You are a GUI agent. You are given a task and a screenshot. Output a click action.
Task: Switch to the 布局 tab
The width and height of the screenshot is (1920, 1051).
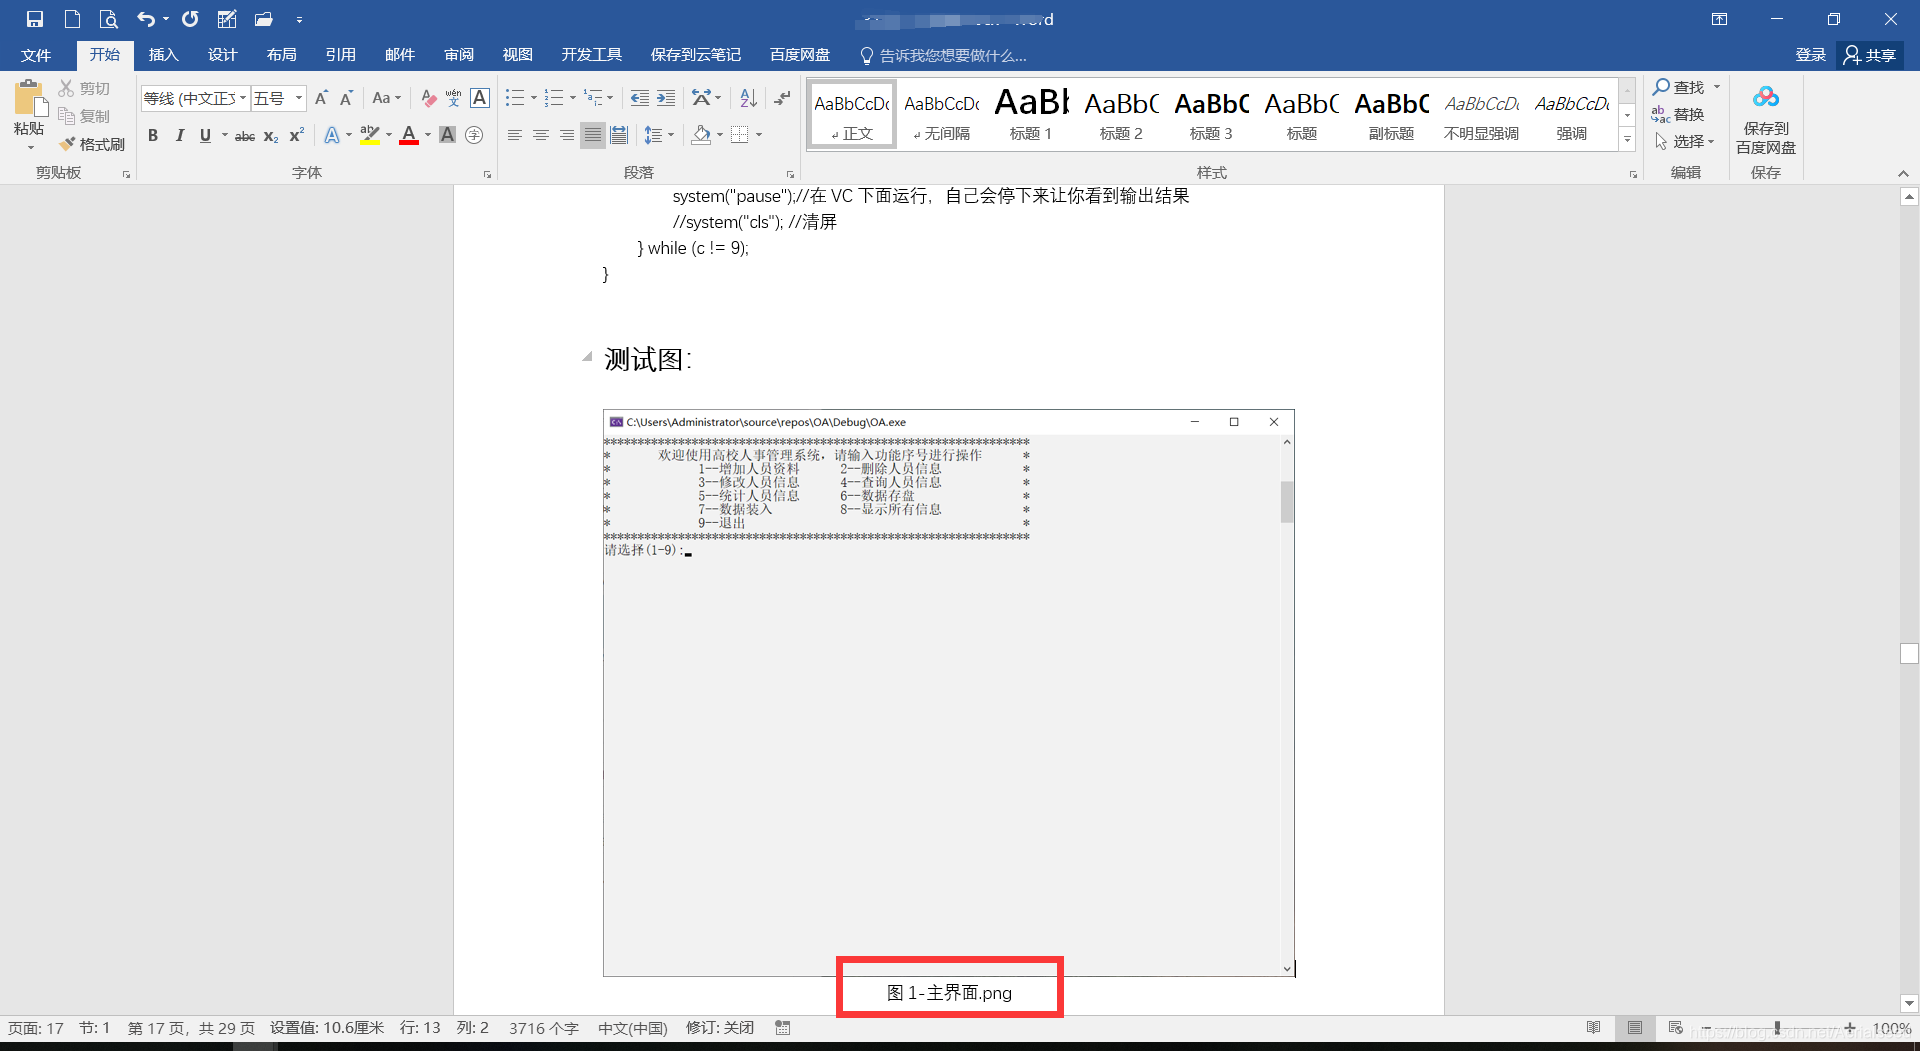pos(281,55)
